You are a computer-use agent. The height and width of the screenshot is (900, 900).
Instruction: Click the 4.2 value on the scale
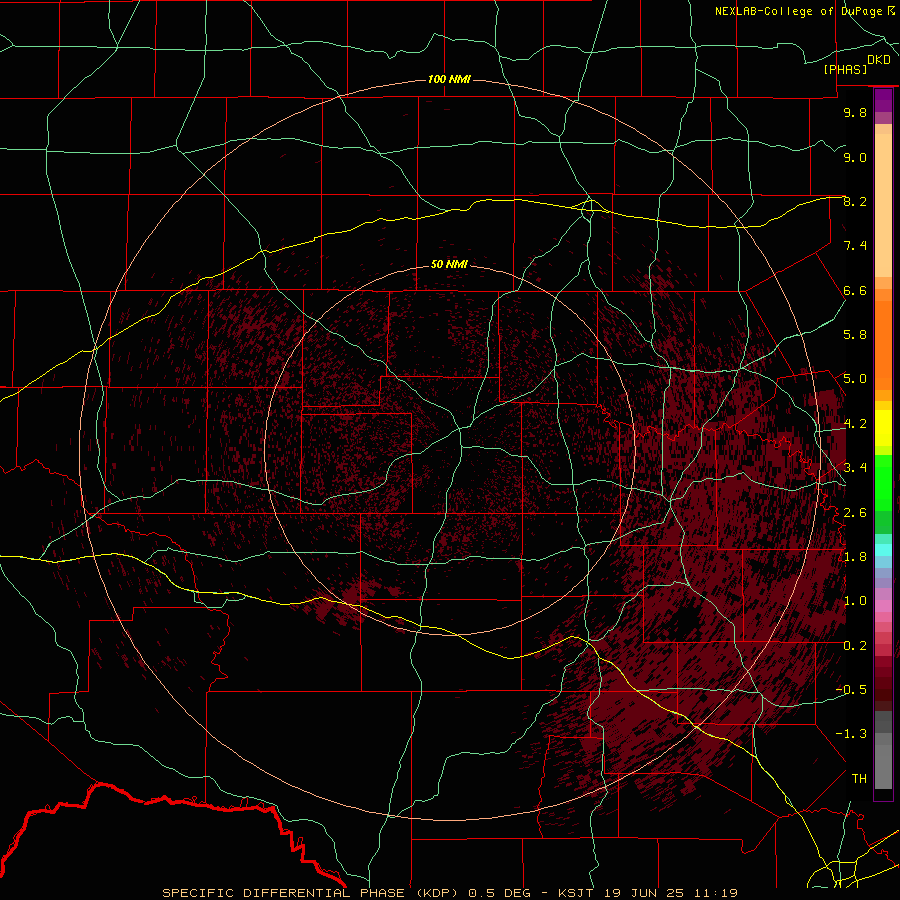[855, 424]
